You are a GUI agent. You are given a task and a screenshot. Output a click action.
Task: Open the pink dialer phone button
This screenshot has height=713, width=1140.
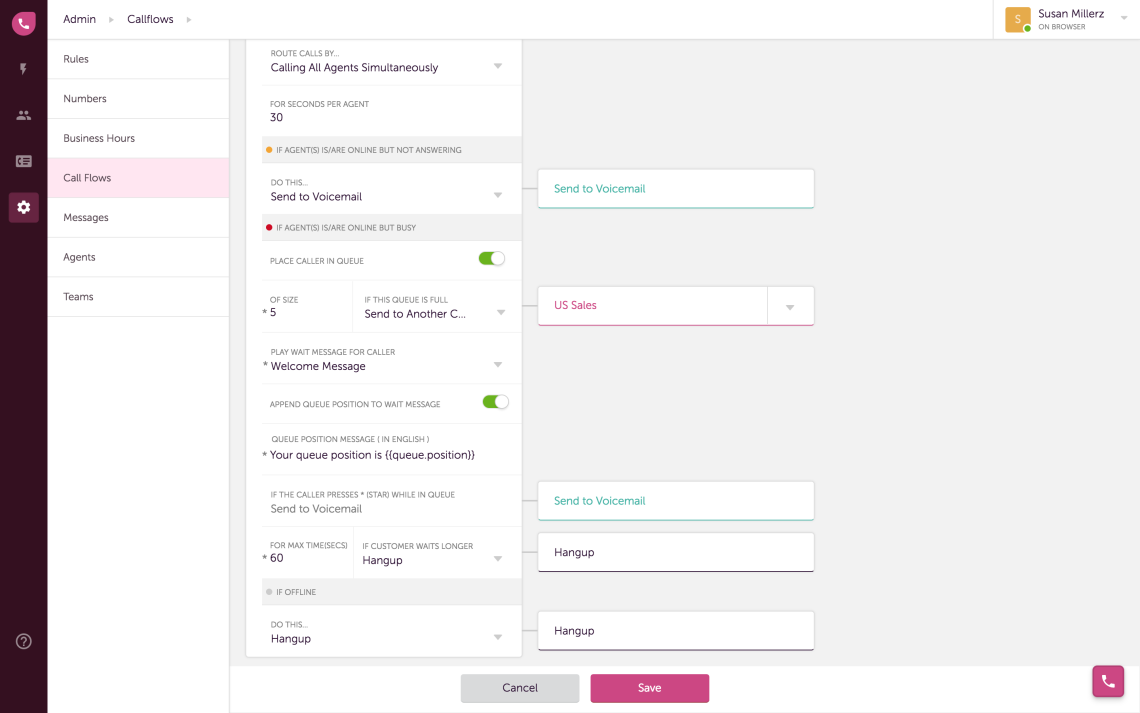point(1107,681)
